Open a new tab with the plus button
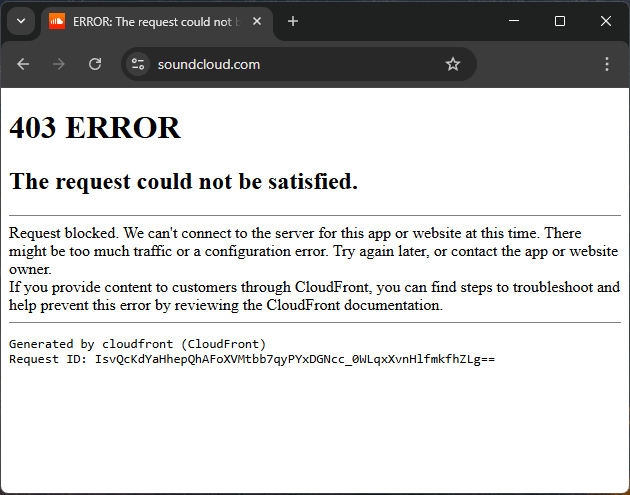This screenshot has height=495, width=630. 293,21
